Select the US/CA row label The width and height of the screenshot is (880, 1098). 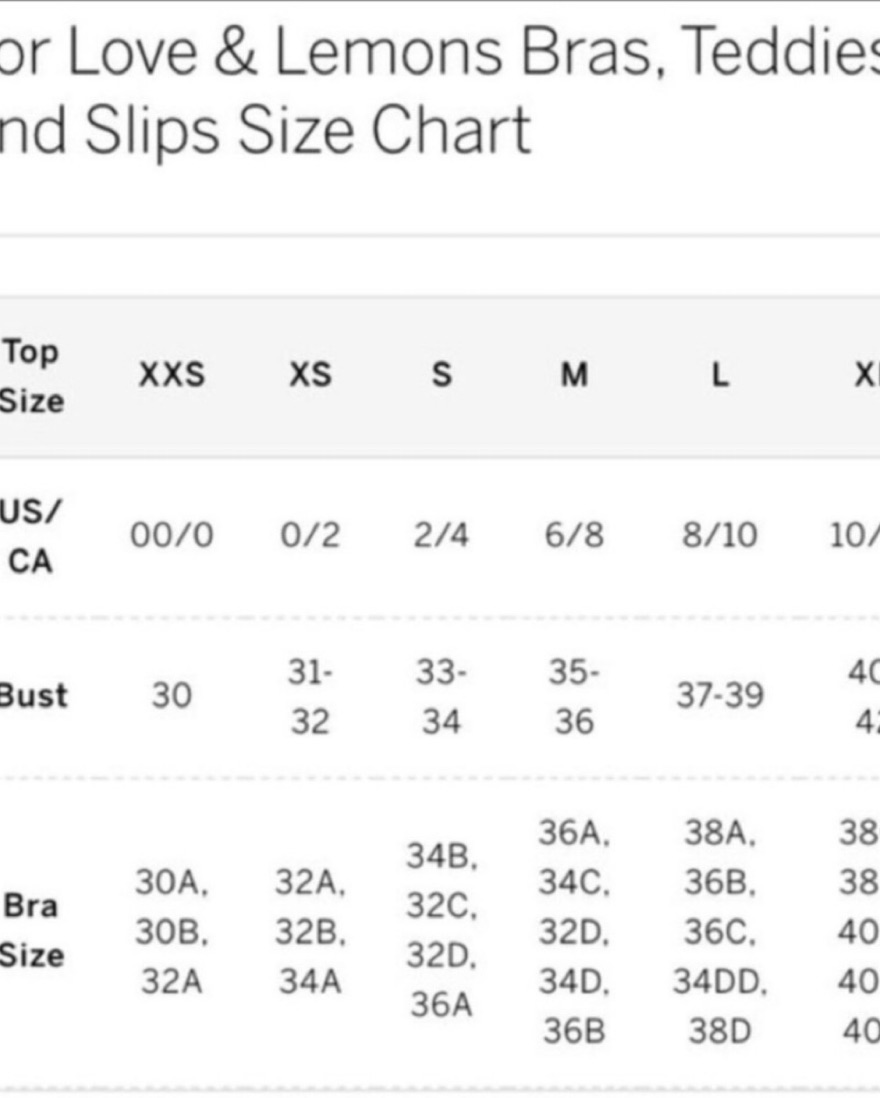[31, 535]
